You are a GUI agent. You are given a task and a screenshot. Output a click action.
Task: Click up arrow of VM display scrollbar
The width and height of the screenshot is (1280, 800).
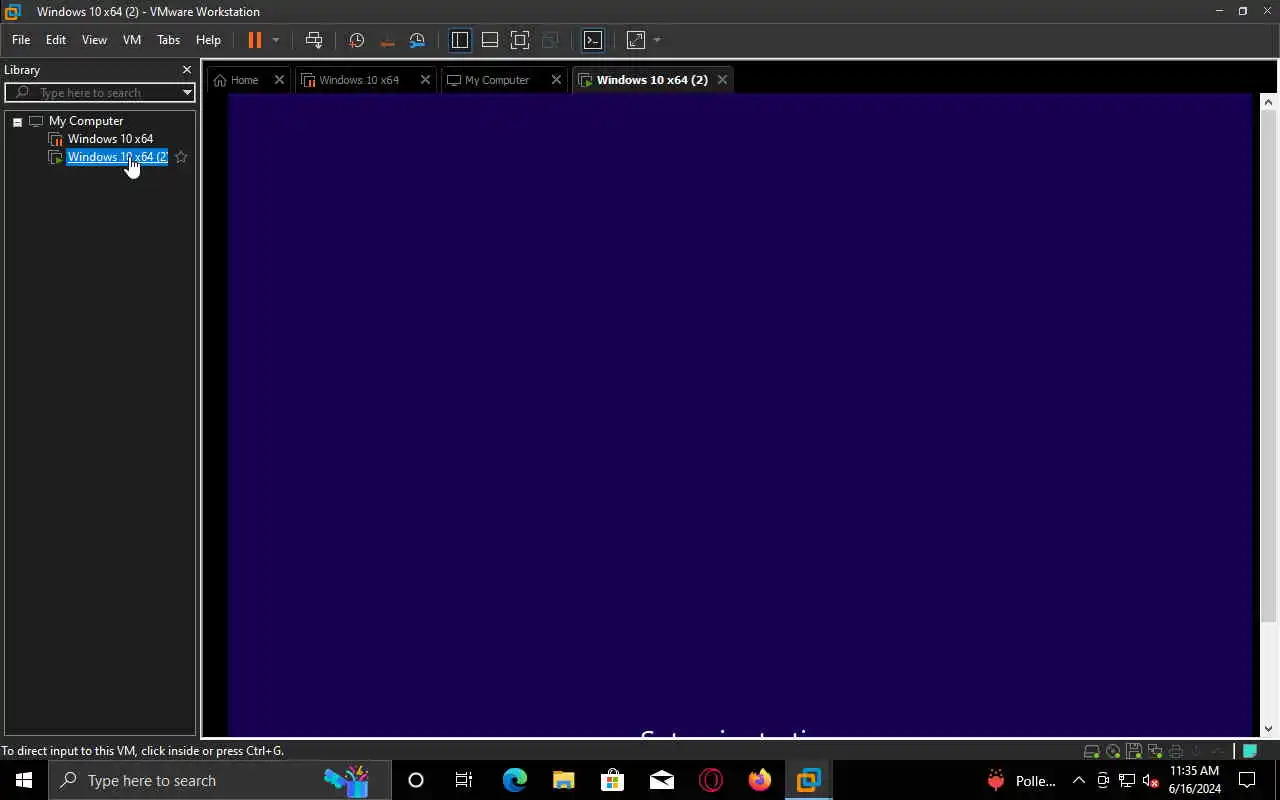click(1268, 101)
